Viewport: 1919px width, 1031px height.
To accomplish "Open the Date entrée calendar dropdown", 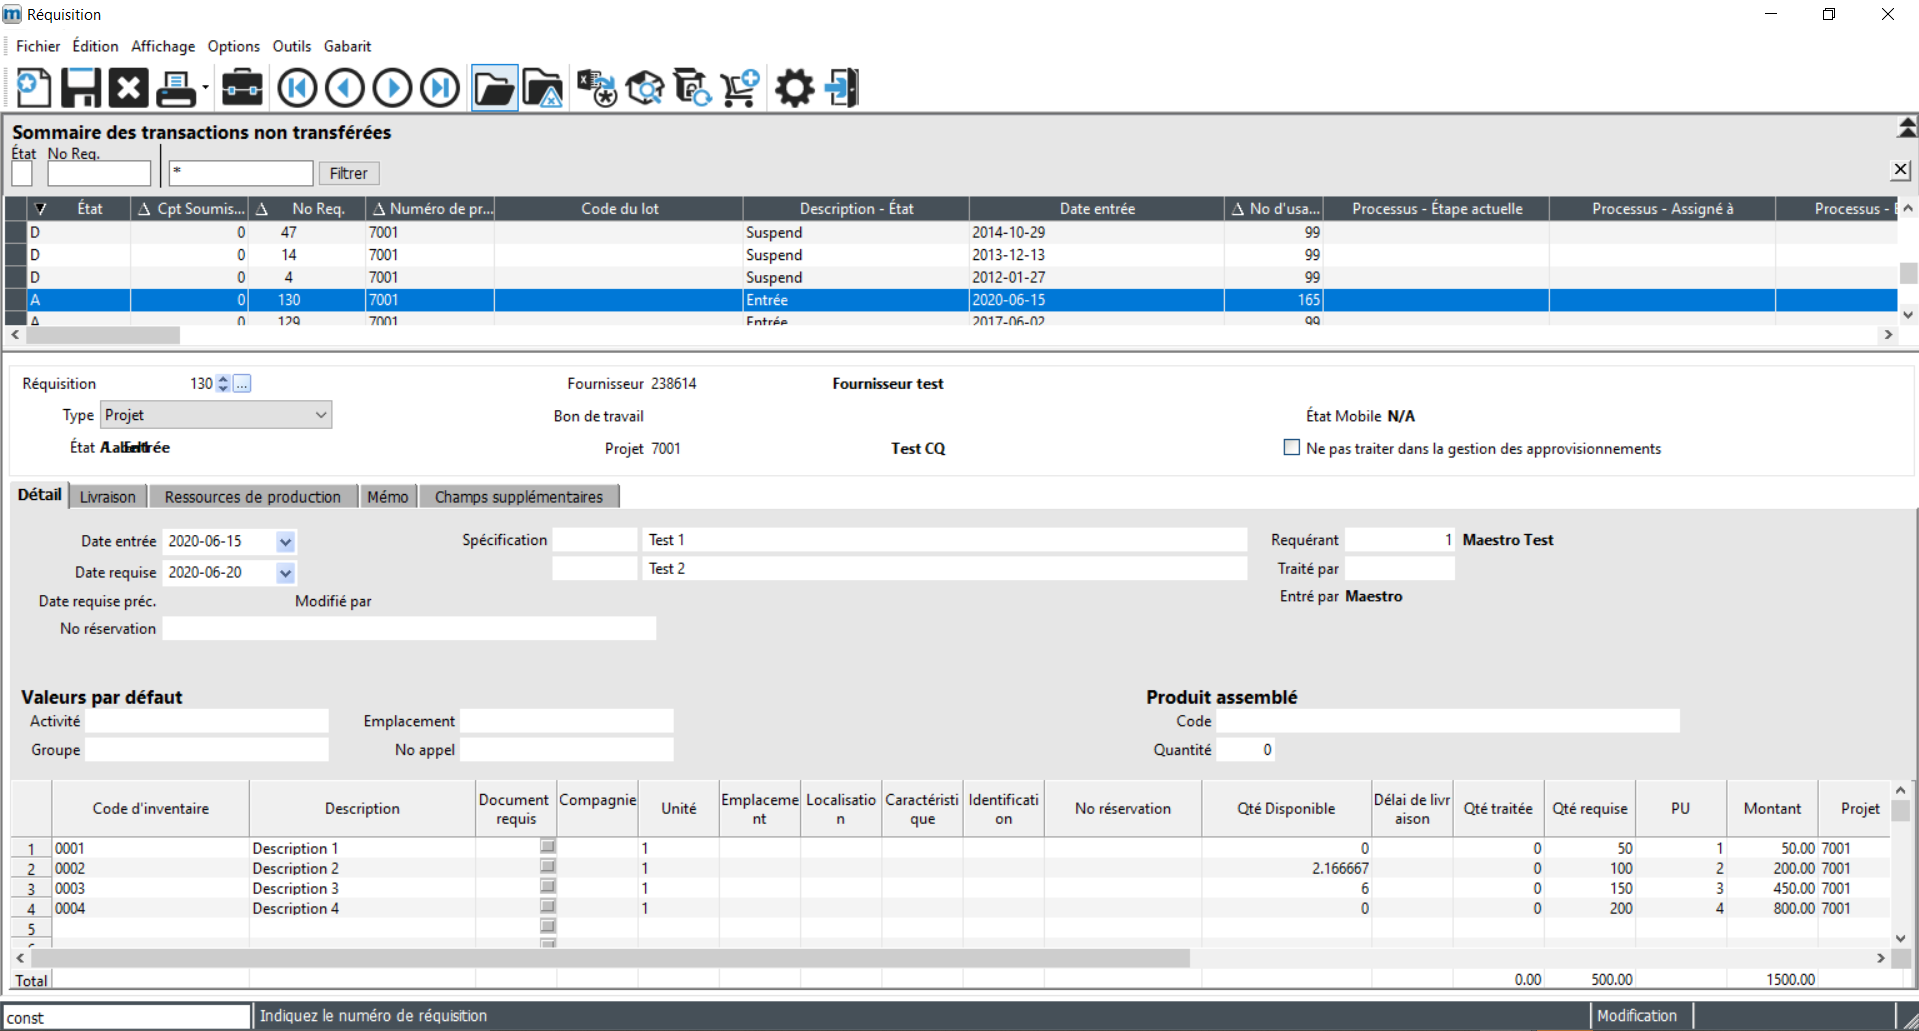I will pos(286,541).
